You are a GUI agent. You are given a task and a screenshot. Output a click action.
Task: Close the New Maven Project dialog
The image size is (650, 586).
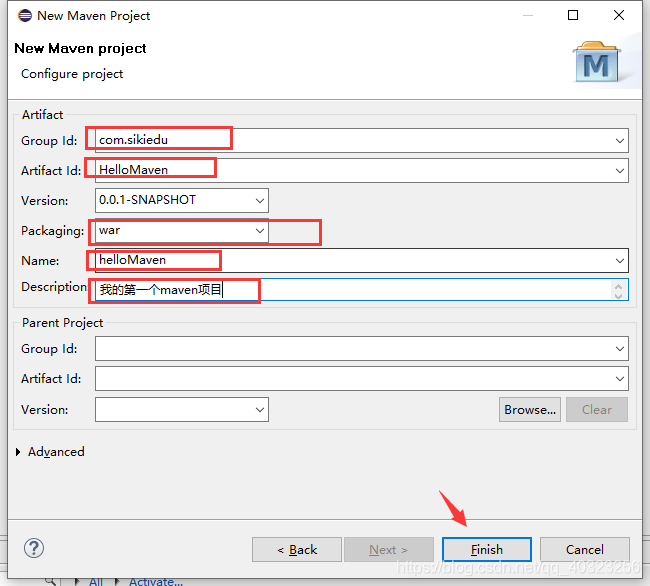point(620,15)
